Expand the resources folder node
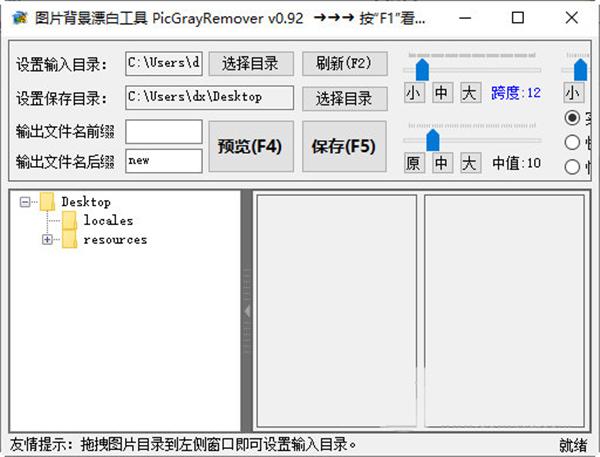 click(47, 240)
